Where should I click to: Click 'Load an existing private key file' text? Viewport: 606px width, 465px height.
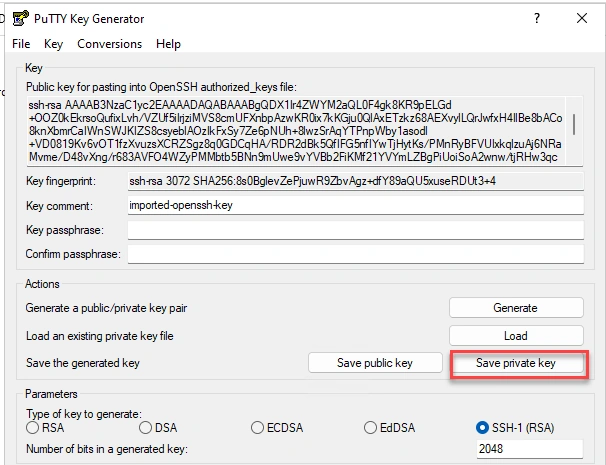tap(100, 336)
